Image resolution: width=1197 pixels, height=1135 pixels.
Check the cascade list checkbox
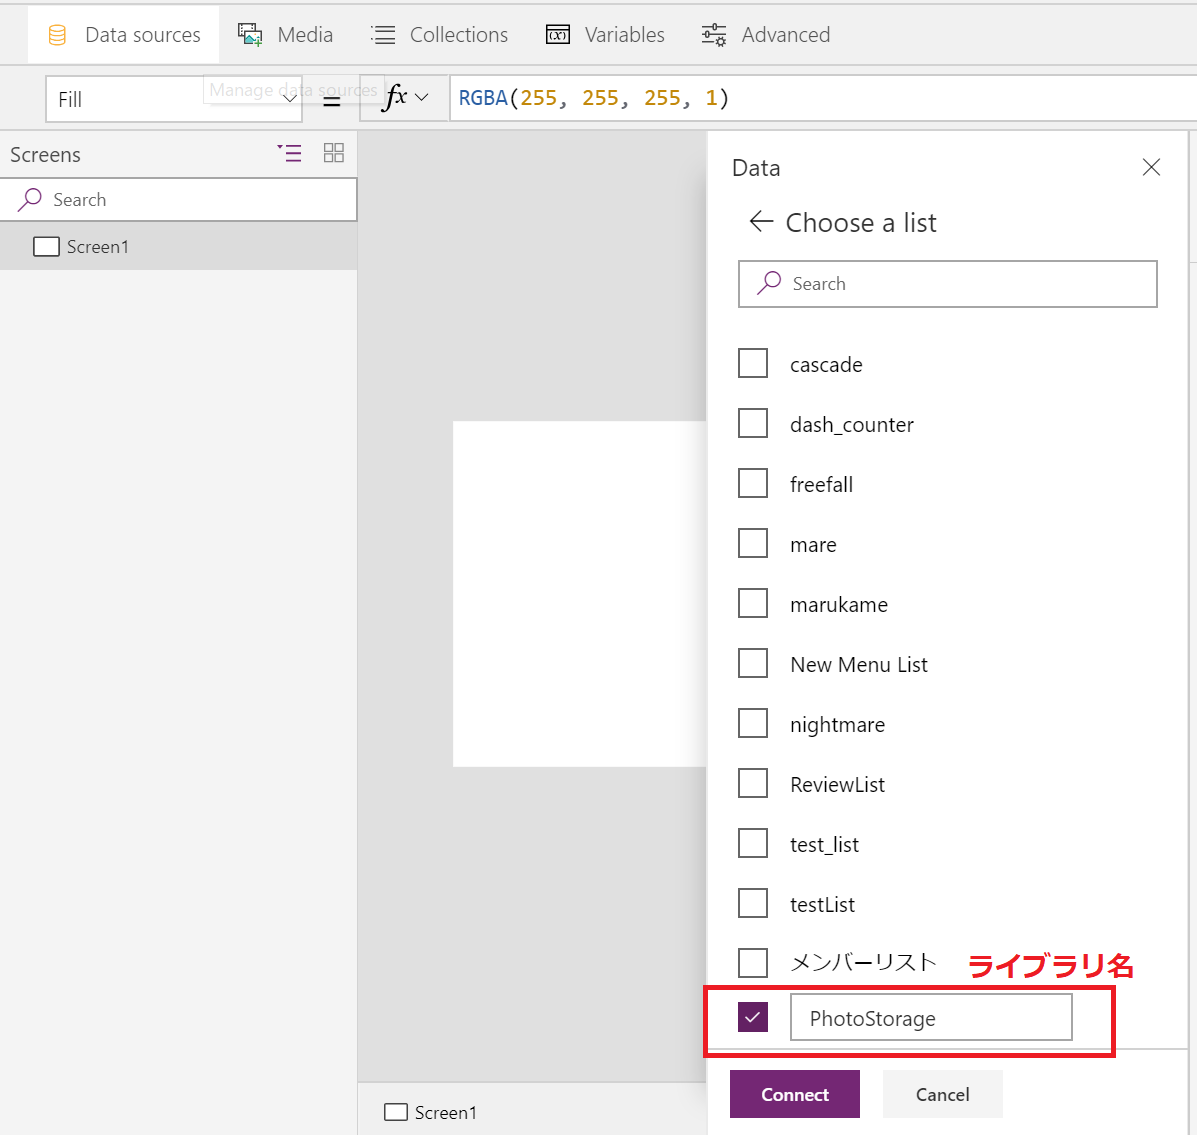click(753, 363)
